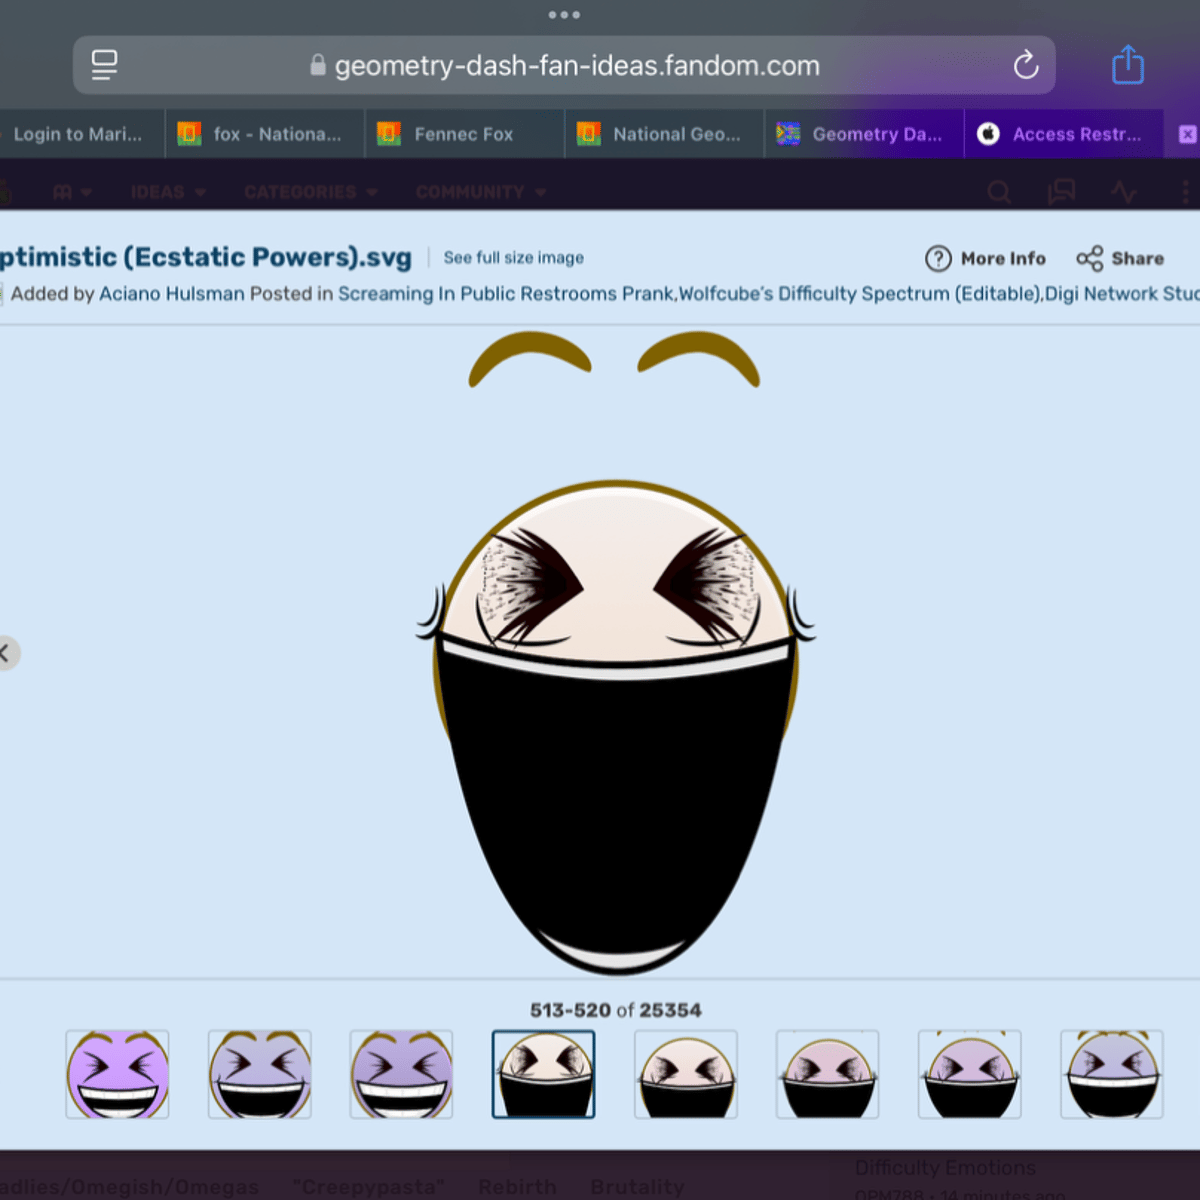1200x1200 pixels.
Task: Select the bright purple laughing face thumbnail
Action: [x=118, y=1074]
